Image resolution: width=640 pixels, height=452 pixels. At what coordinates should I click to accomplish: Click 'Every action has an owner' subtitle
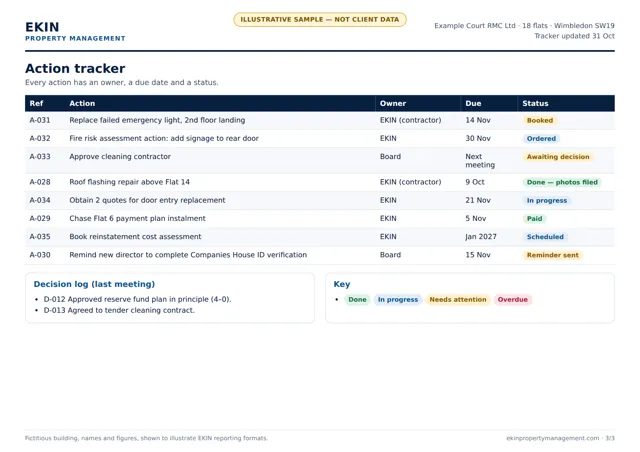coord(122,82)
